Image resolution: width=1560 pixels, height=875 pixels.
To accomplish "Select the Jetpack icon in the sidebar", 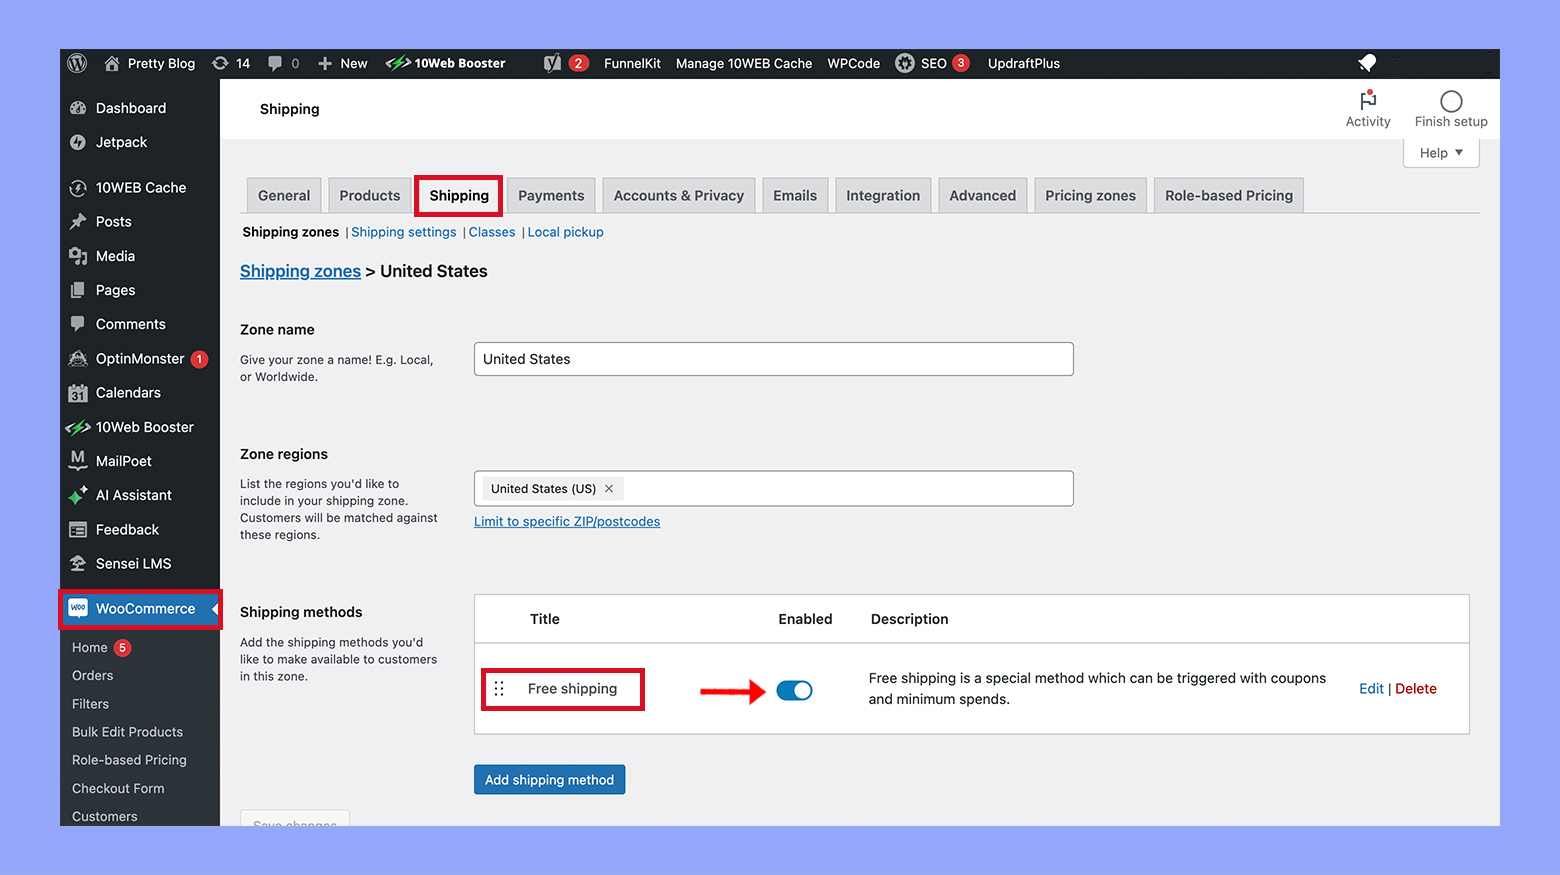I will 78,142.
